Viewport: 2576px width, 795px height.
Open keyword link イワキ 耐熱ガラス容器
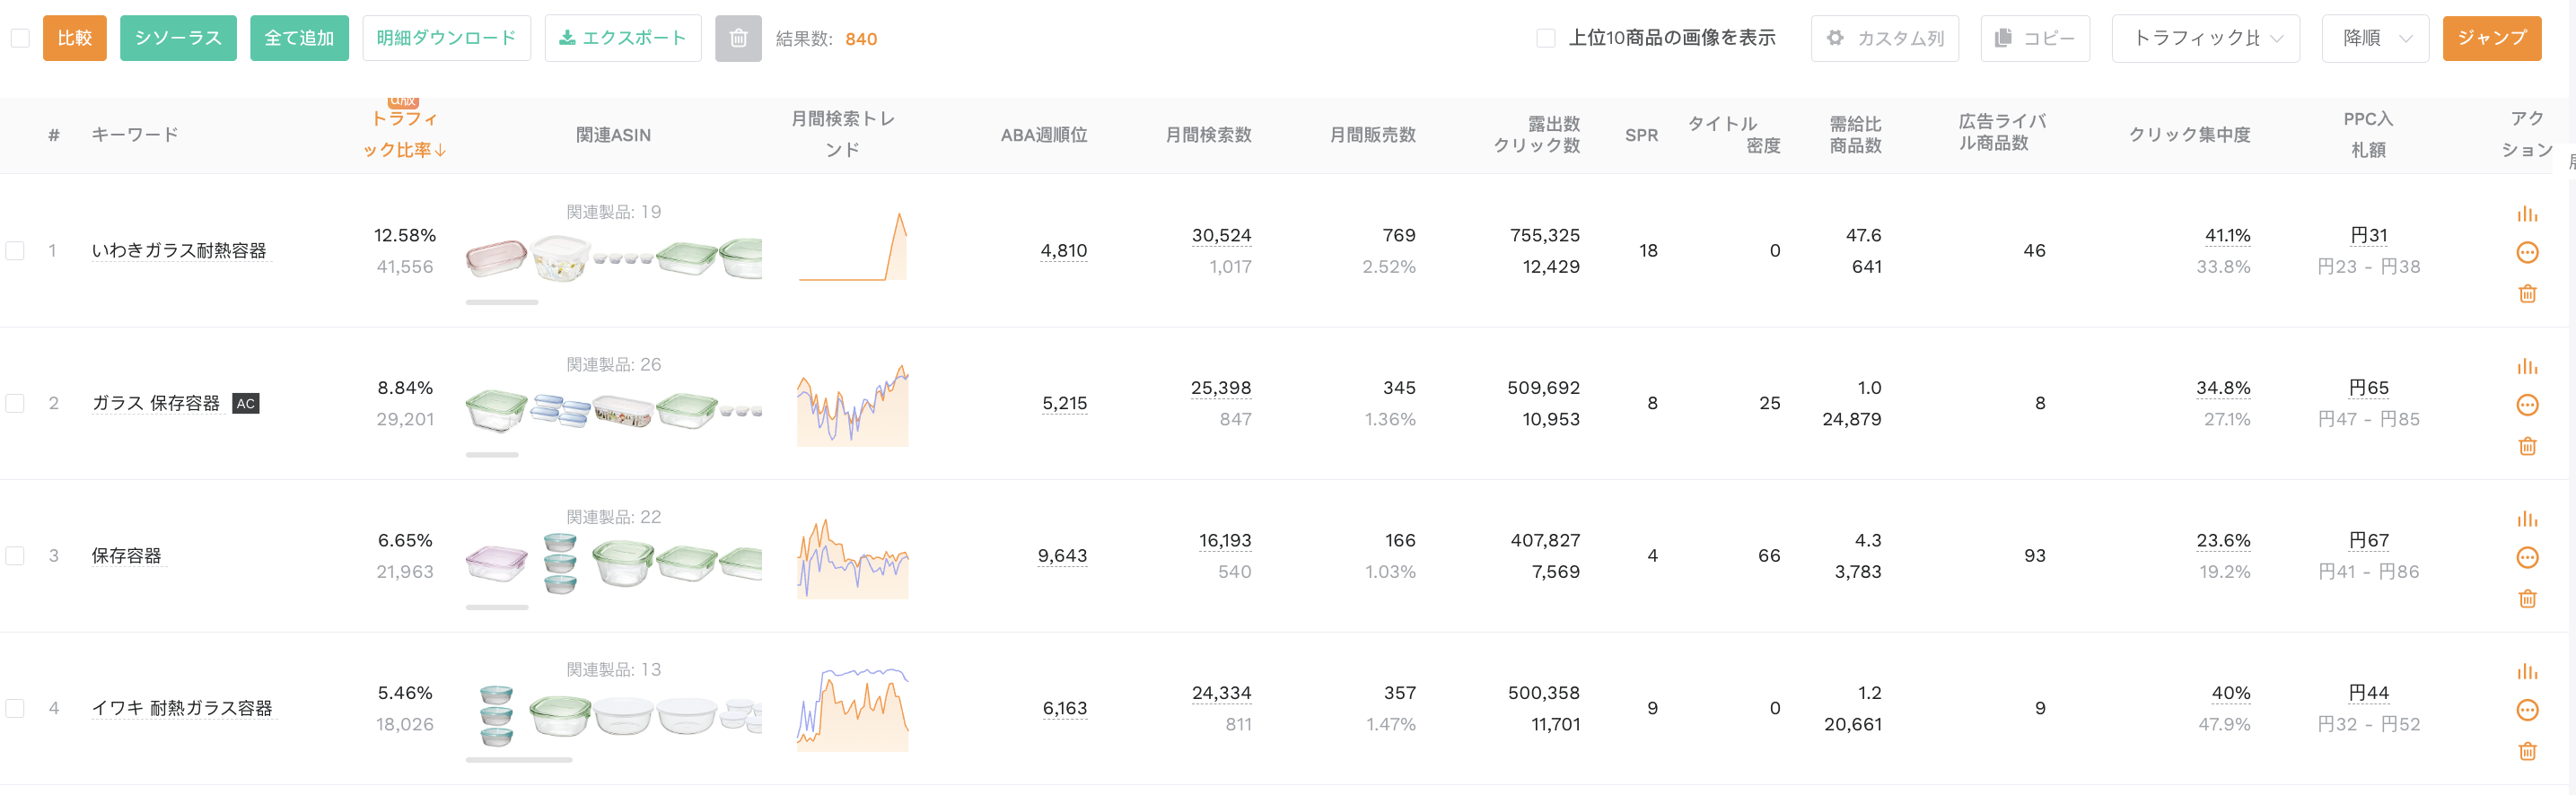(182, 708)
